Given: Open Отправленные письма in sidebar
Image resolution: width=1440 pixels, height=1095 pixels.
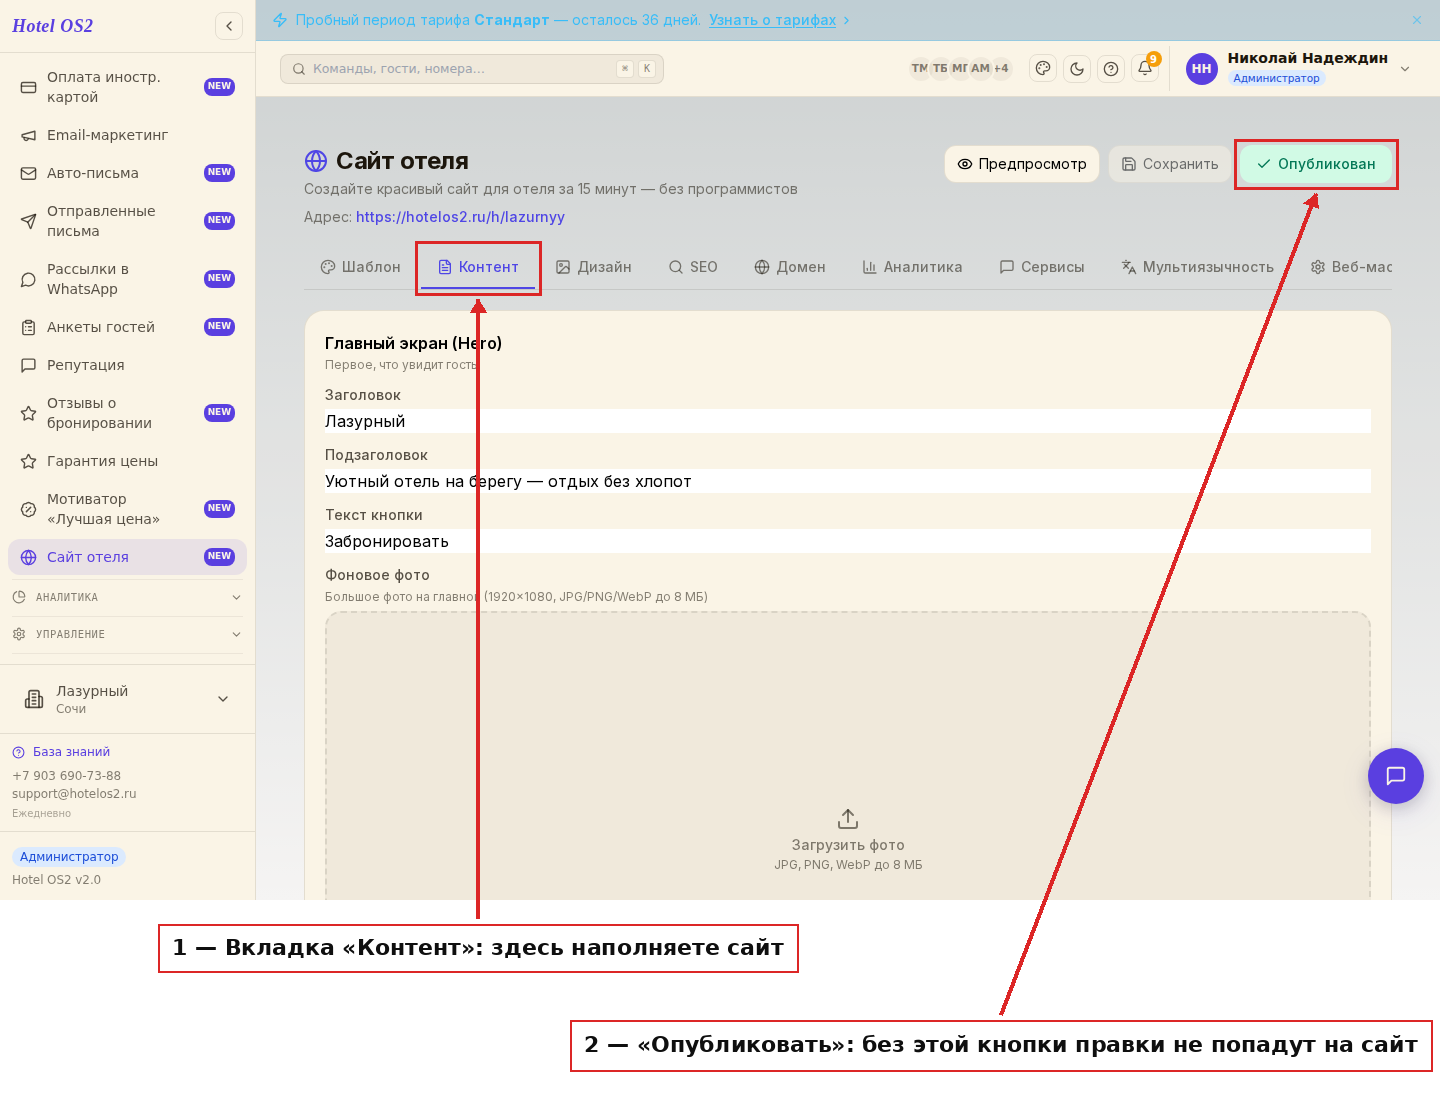Looking at the screenshot, I should coord(127,221).
